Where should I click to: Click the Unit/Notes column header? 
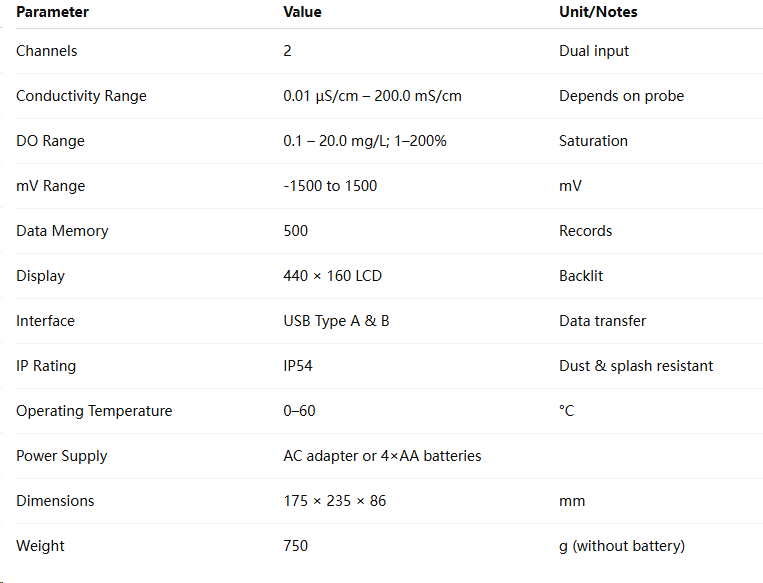(x=598, y=12)
